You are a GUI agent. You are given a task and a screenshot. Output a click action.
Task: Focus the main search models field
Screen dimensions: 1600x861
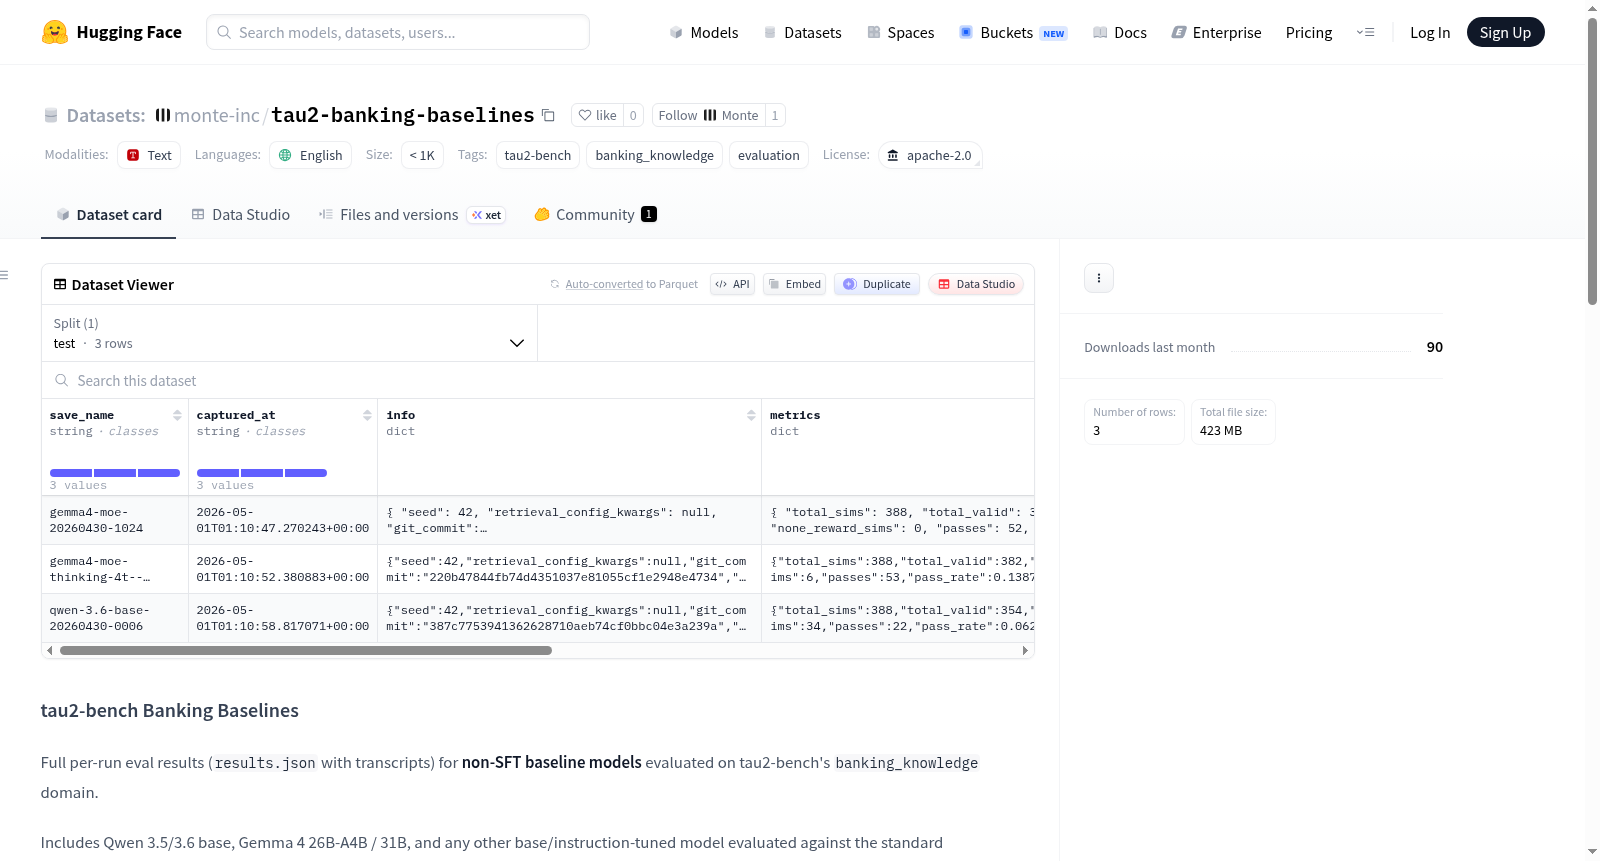(398, 32)
